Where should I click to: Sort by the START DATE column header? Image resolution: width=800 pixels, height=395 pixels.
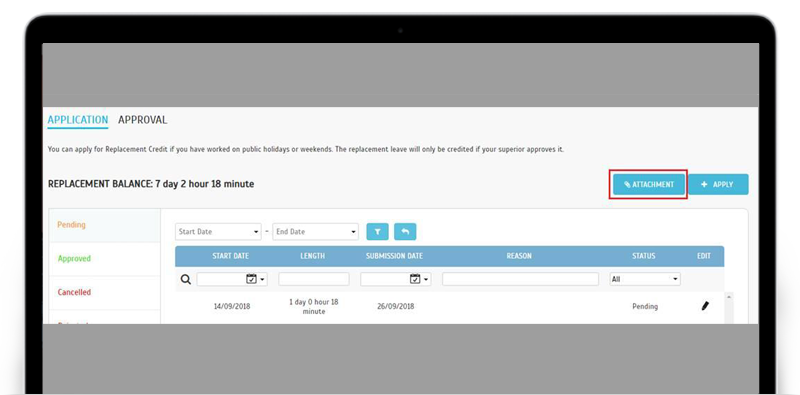[231, 256]
